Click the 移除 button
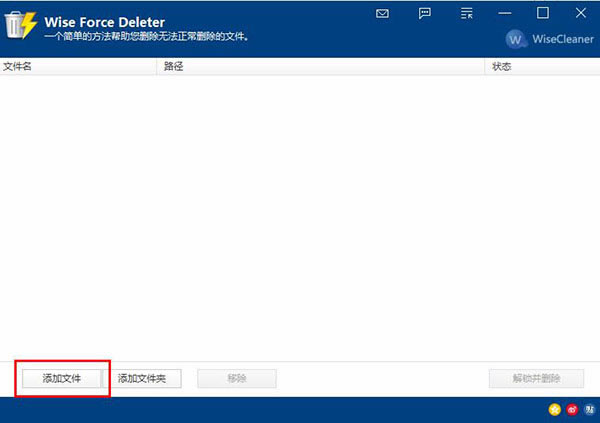 coord(237,379)
